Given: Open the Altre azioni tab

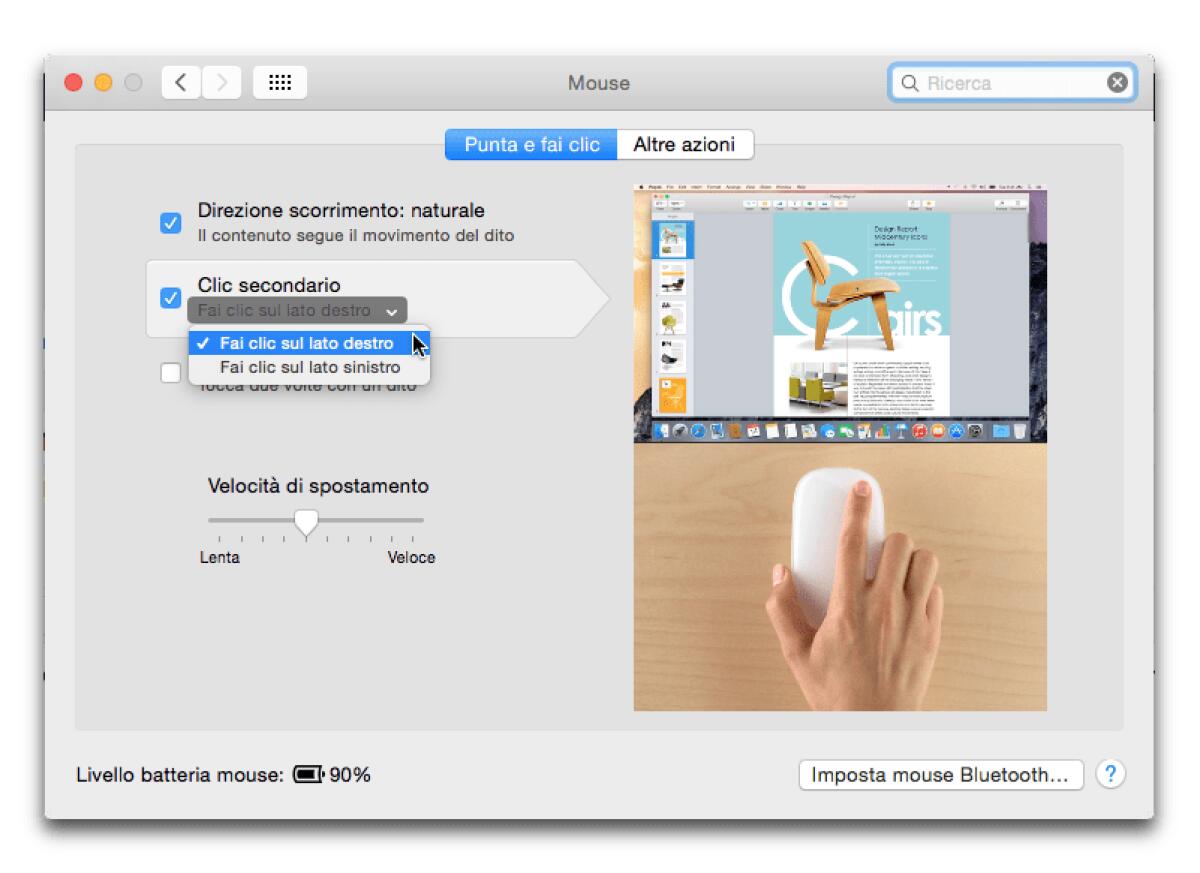Looking at the screenshot, I should (x=685, y=144).
